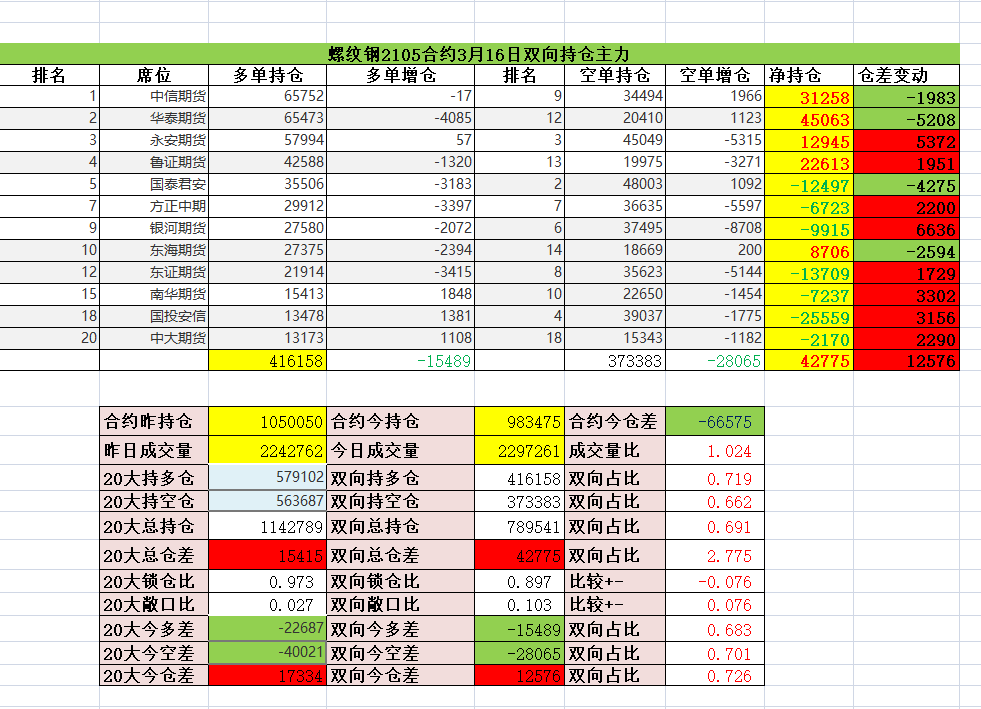Click the 双向总持仓 value 789541
The width and height of the screenshot is (981, 709).
point(520,526)
